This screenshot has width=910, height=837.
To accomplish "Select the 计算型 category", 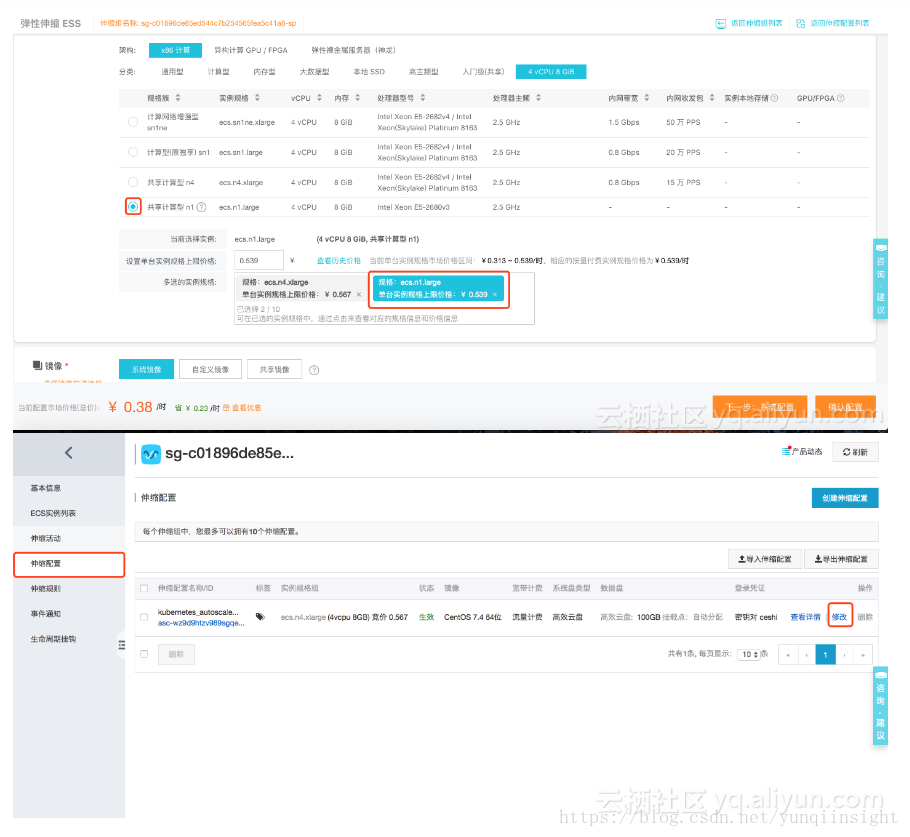I will point(218,72).
